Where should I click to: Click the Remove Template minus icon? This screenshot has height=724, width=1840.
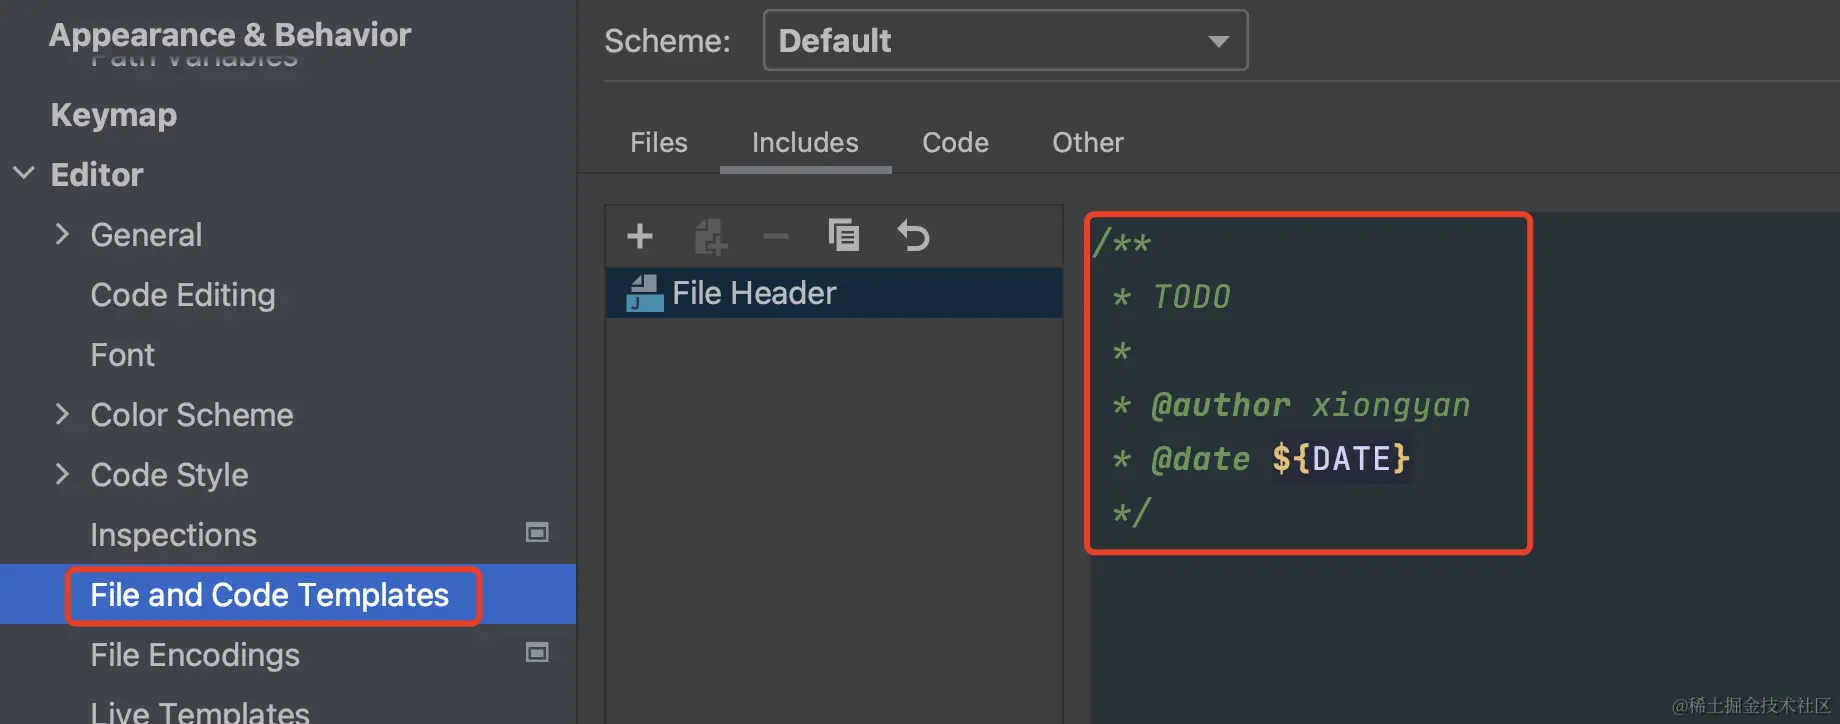tap(776, 237)
